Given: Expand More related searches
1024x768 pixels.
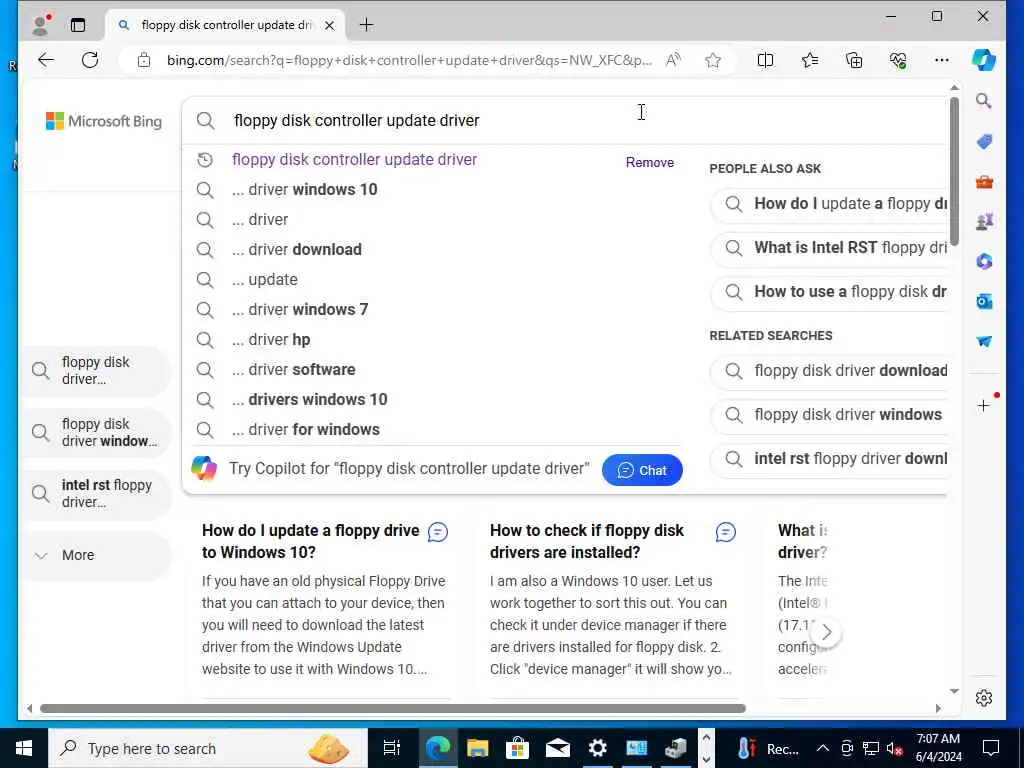Looking at the screenshot, I should point(97,555).
